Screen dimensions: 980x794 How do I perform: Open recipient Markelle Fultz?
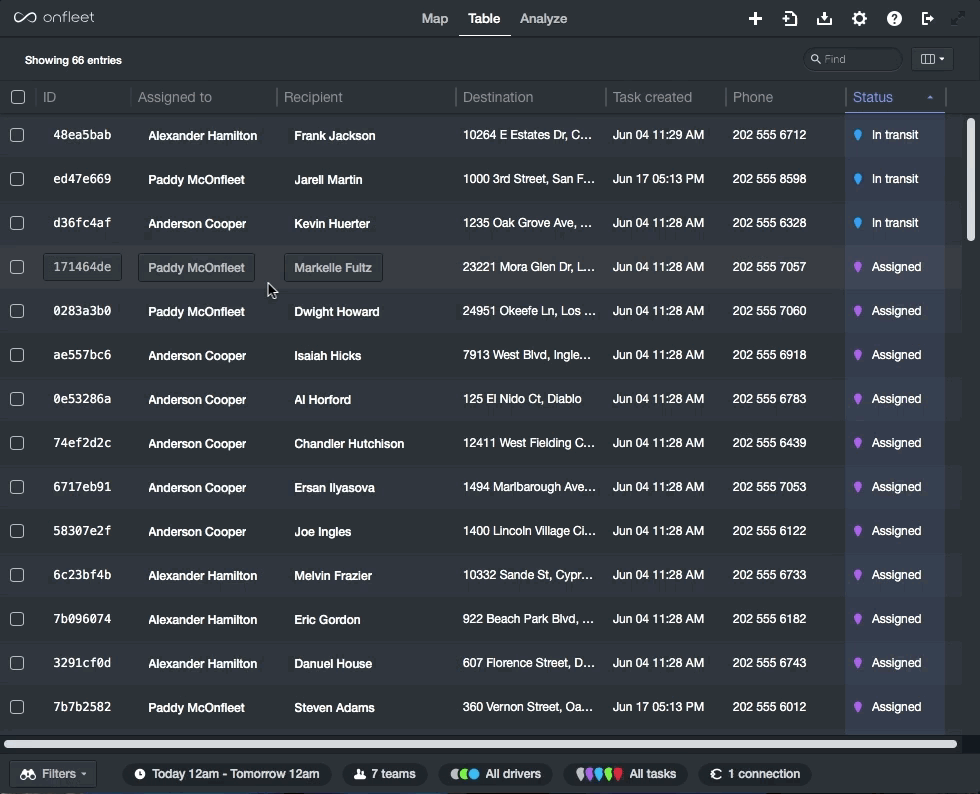click(333, 268)
